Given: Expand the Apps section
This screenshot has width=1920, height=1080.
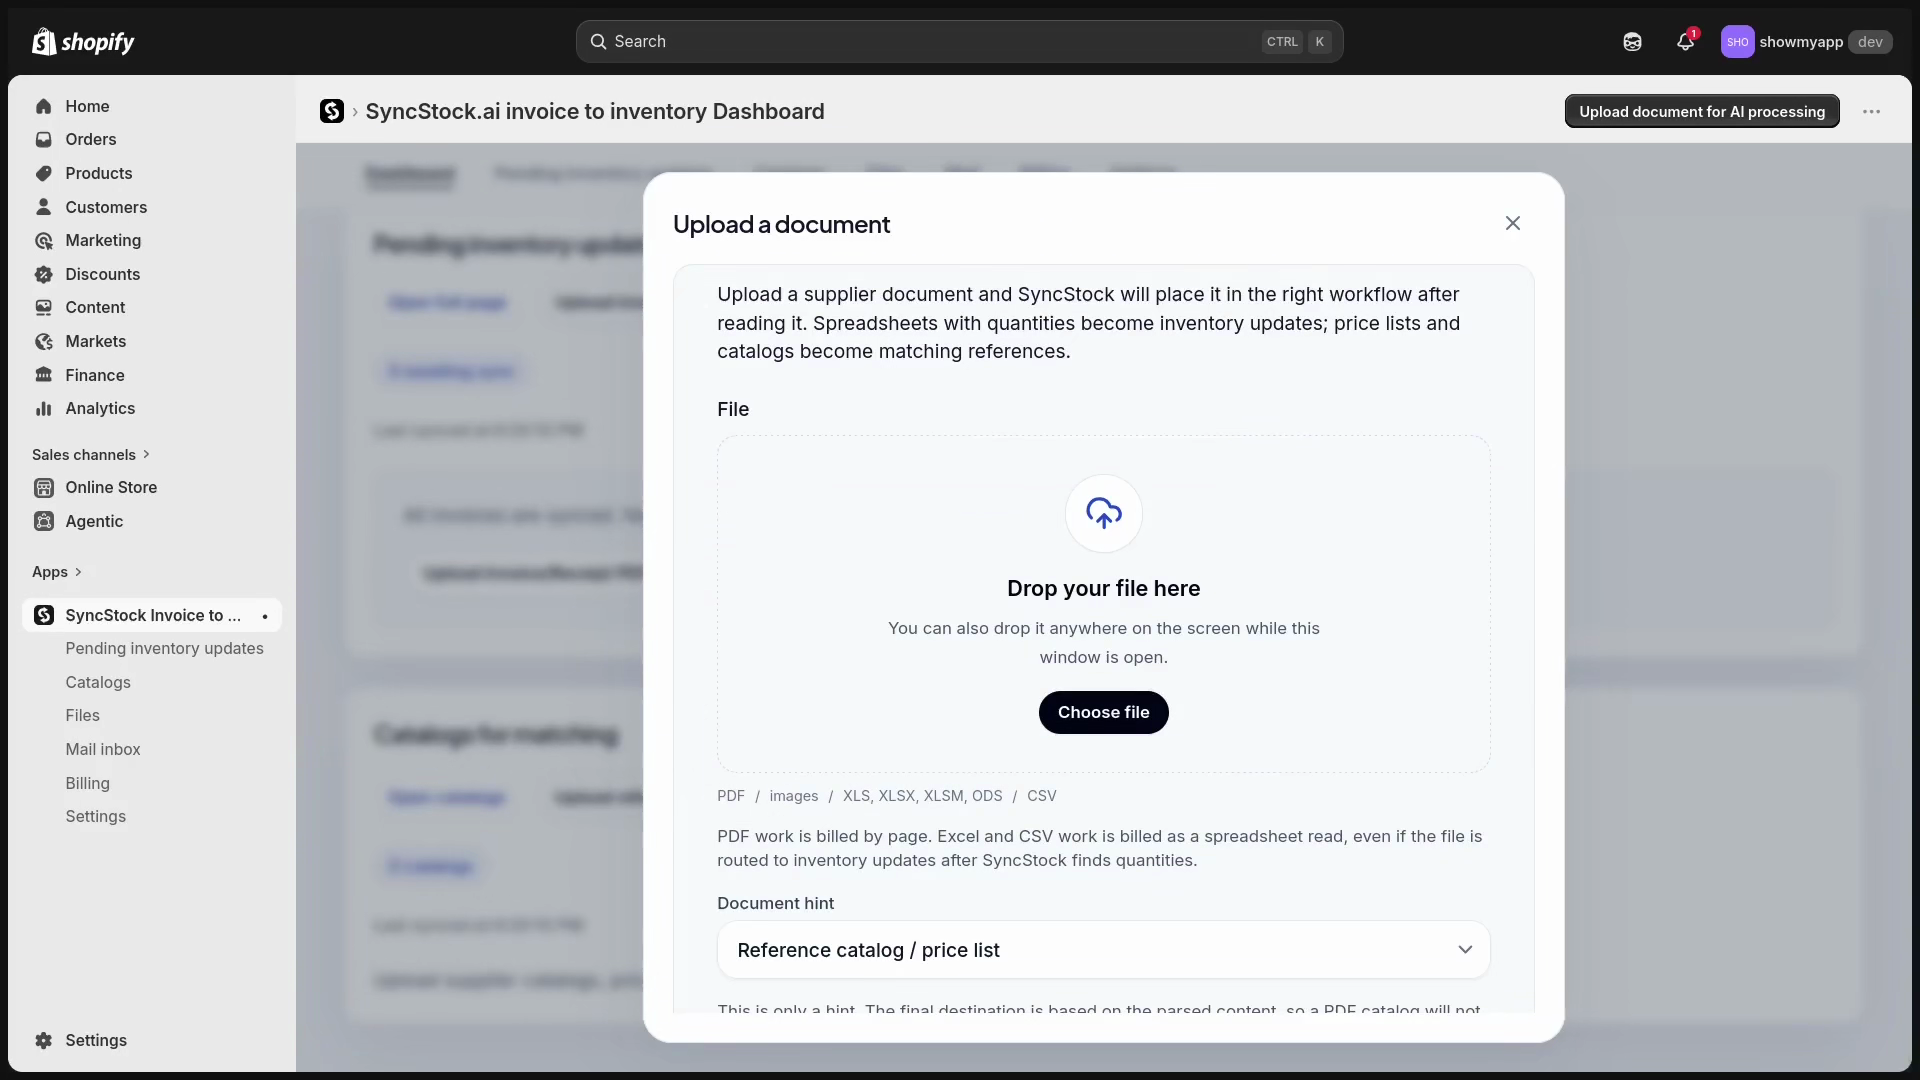Looking at the screenshot, I should click(x=57, y=572).
